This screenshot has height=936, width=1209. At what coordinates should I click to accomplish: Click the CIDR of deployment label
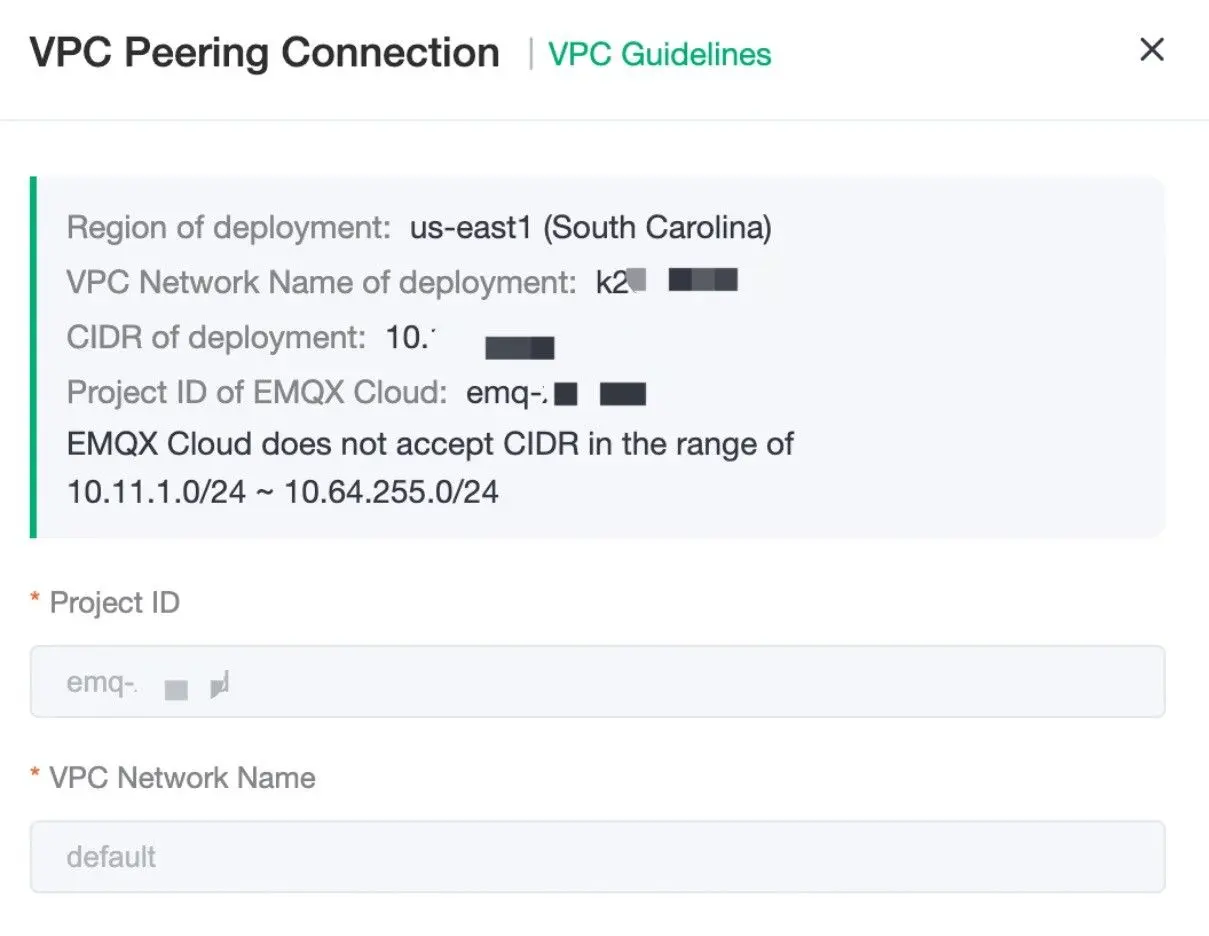coord(216,338)
